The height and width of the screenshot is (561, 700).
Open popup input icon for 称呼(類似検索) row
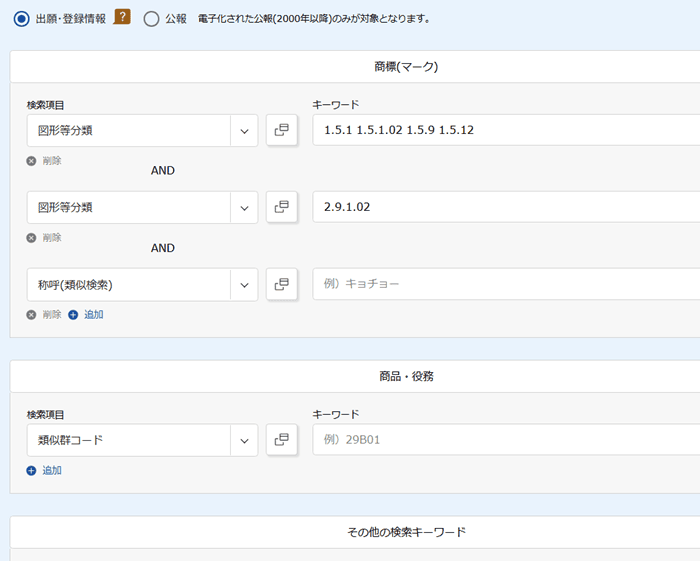tap(282, 284)
